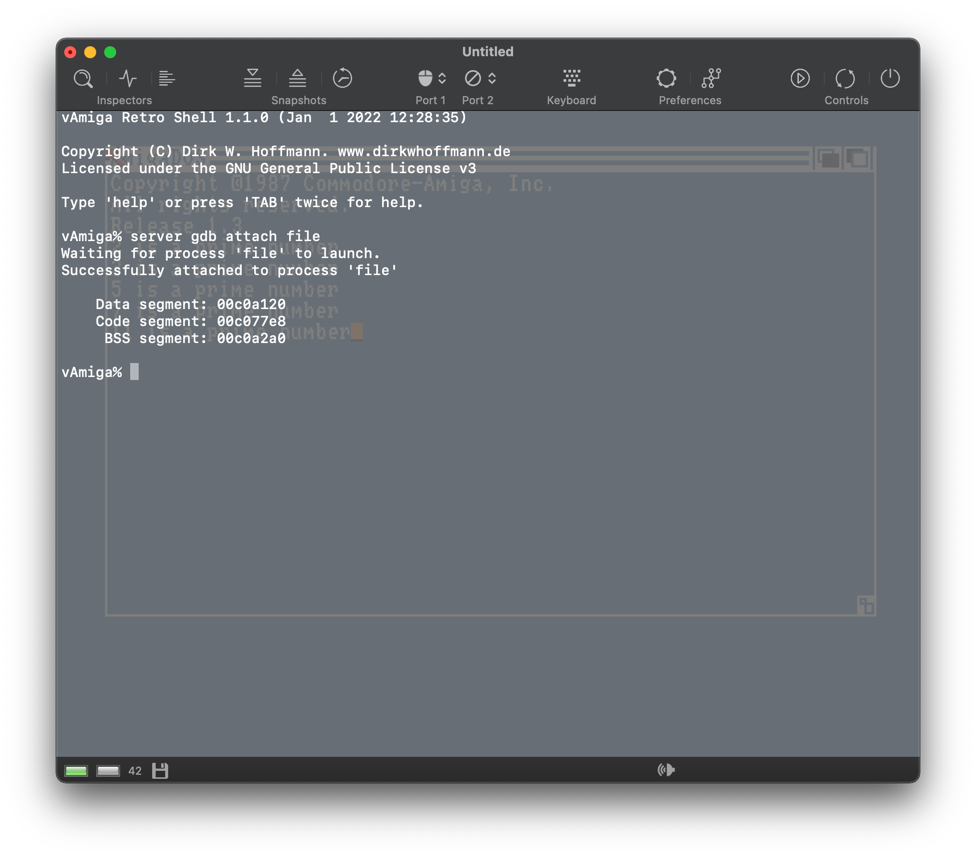Select the Port 1 mouse device icon
This screenshot has height=857, width=976.
pyautogui.click(x=425, y=78)
